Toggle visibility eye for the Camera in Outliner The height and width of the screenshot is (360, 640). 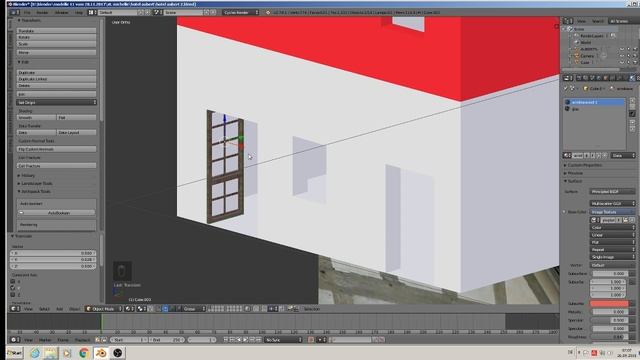[622, 56]
